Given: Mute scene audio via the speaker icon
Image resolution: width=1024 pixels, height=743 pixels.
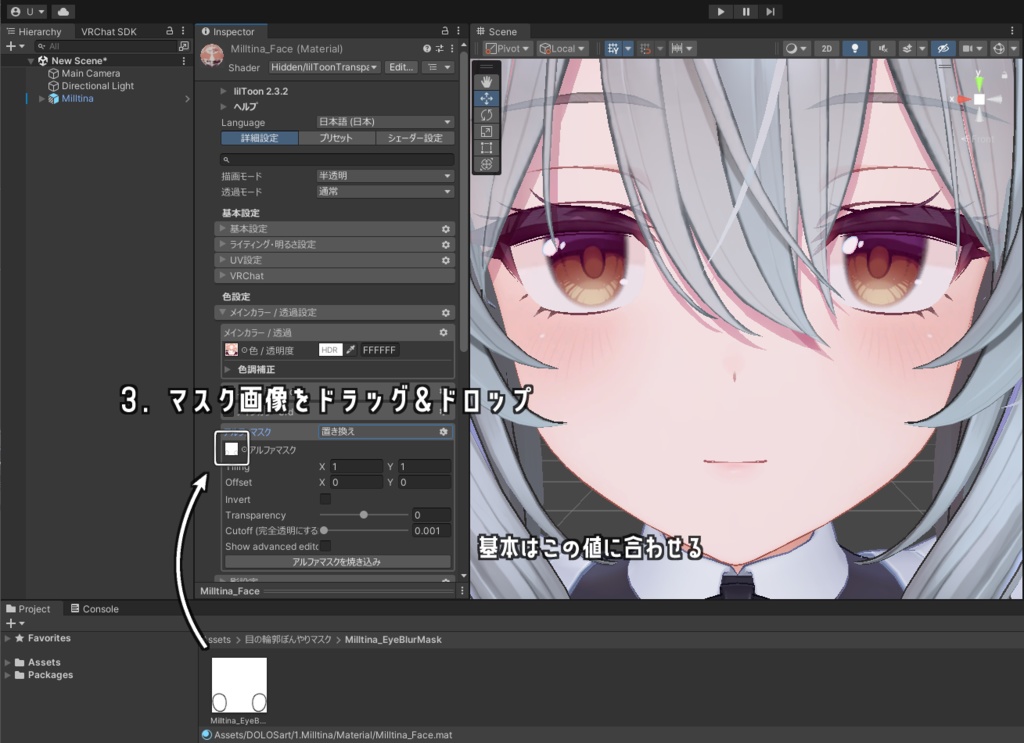Looking at the screenshot, I should (882, 47).
